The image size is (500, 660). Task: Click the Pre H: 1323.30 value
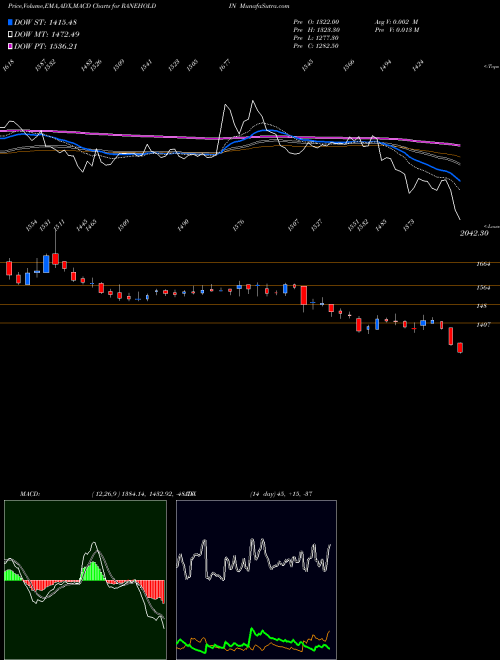pos(316,30)
